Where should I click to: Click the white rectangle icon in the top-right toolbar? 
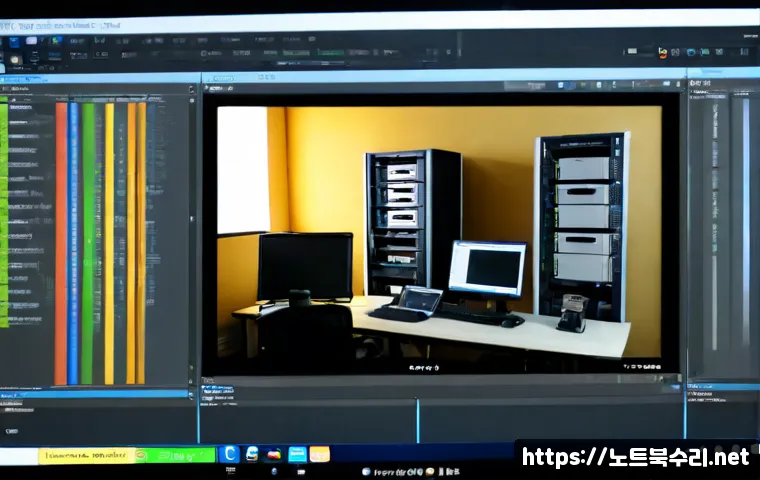point(632,51)
